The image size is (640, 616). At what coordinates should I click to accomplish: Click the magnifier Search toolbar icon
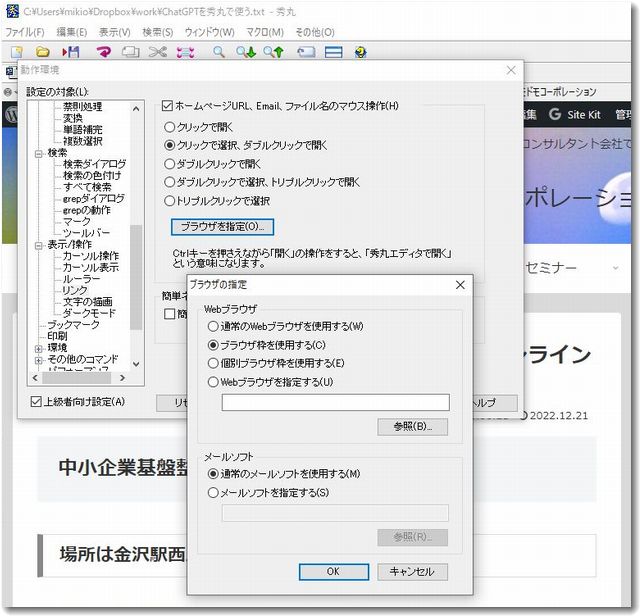[218, 51]
